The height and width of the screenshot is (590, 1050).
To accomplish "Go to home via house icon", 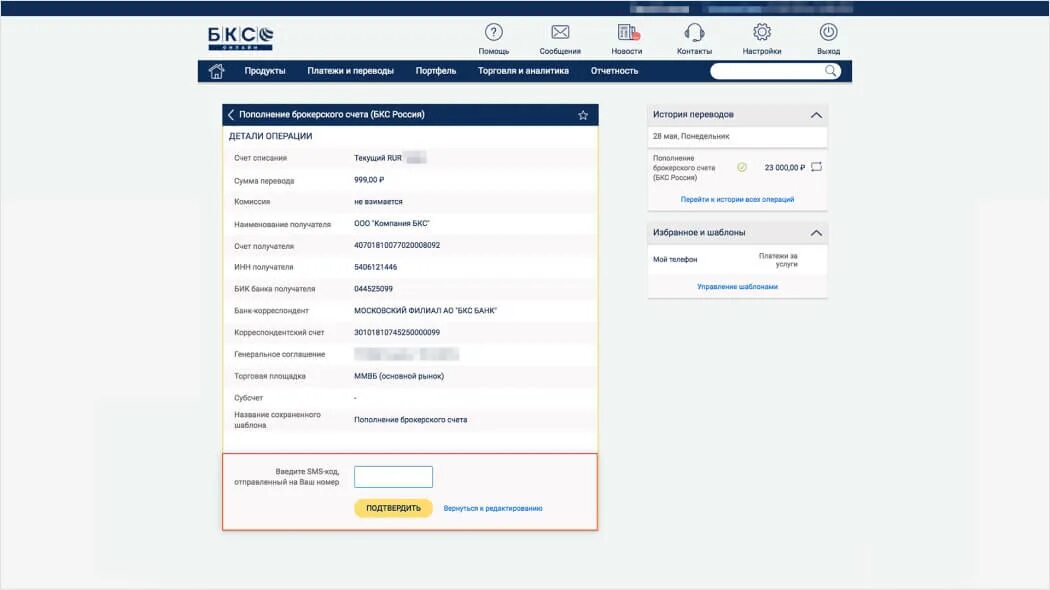I will click(x=216, y=71).
